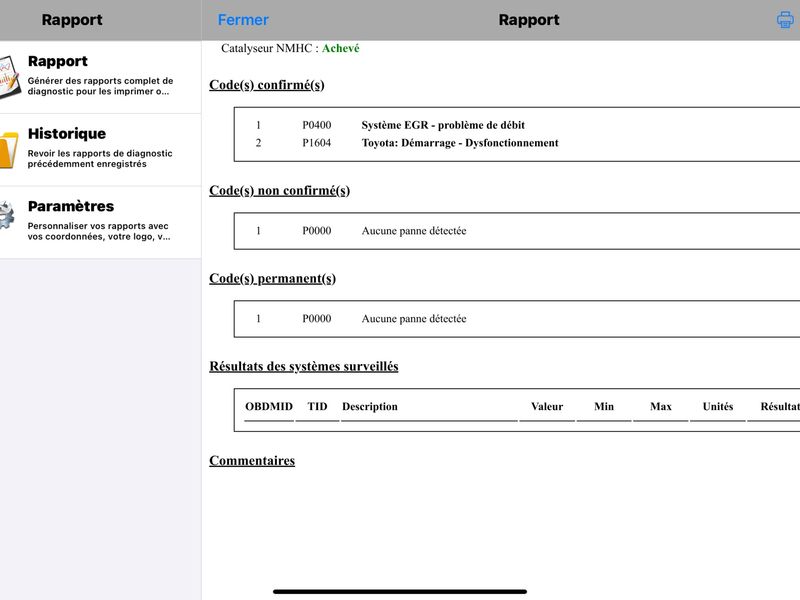Tap the Commentaires heading
Viewport: 800px width, 600px height.
tap(252, 460)
